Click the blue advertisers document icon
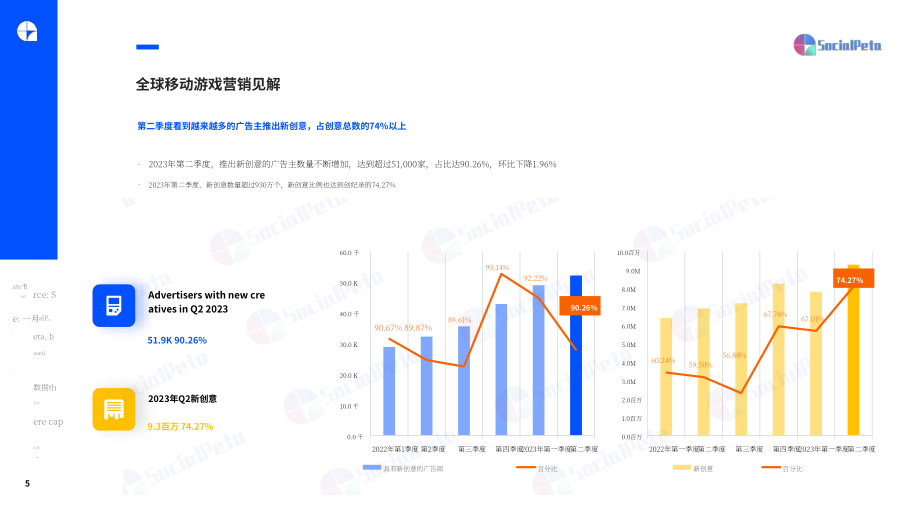Viewport: 920px width, 518px height. pos(114,306)
